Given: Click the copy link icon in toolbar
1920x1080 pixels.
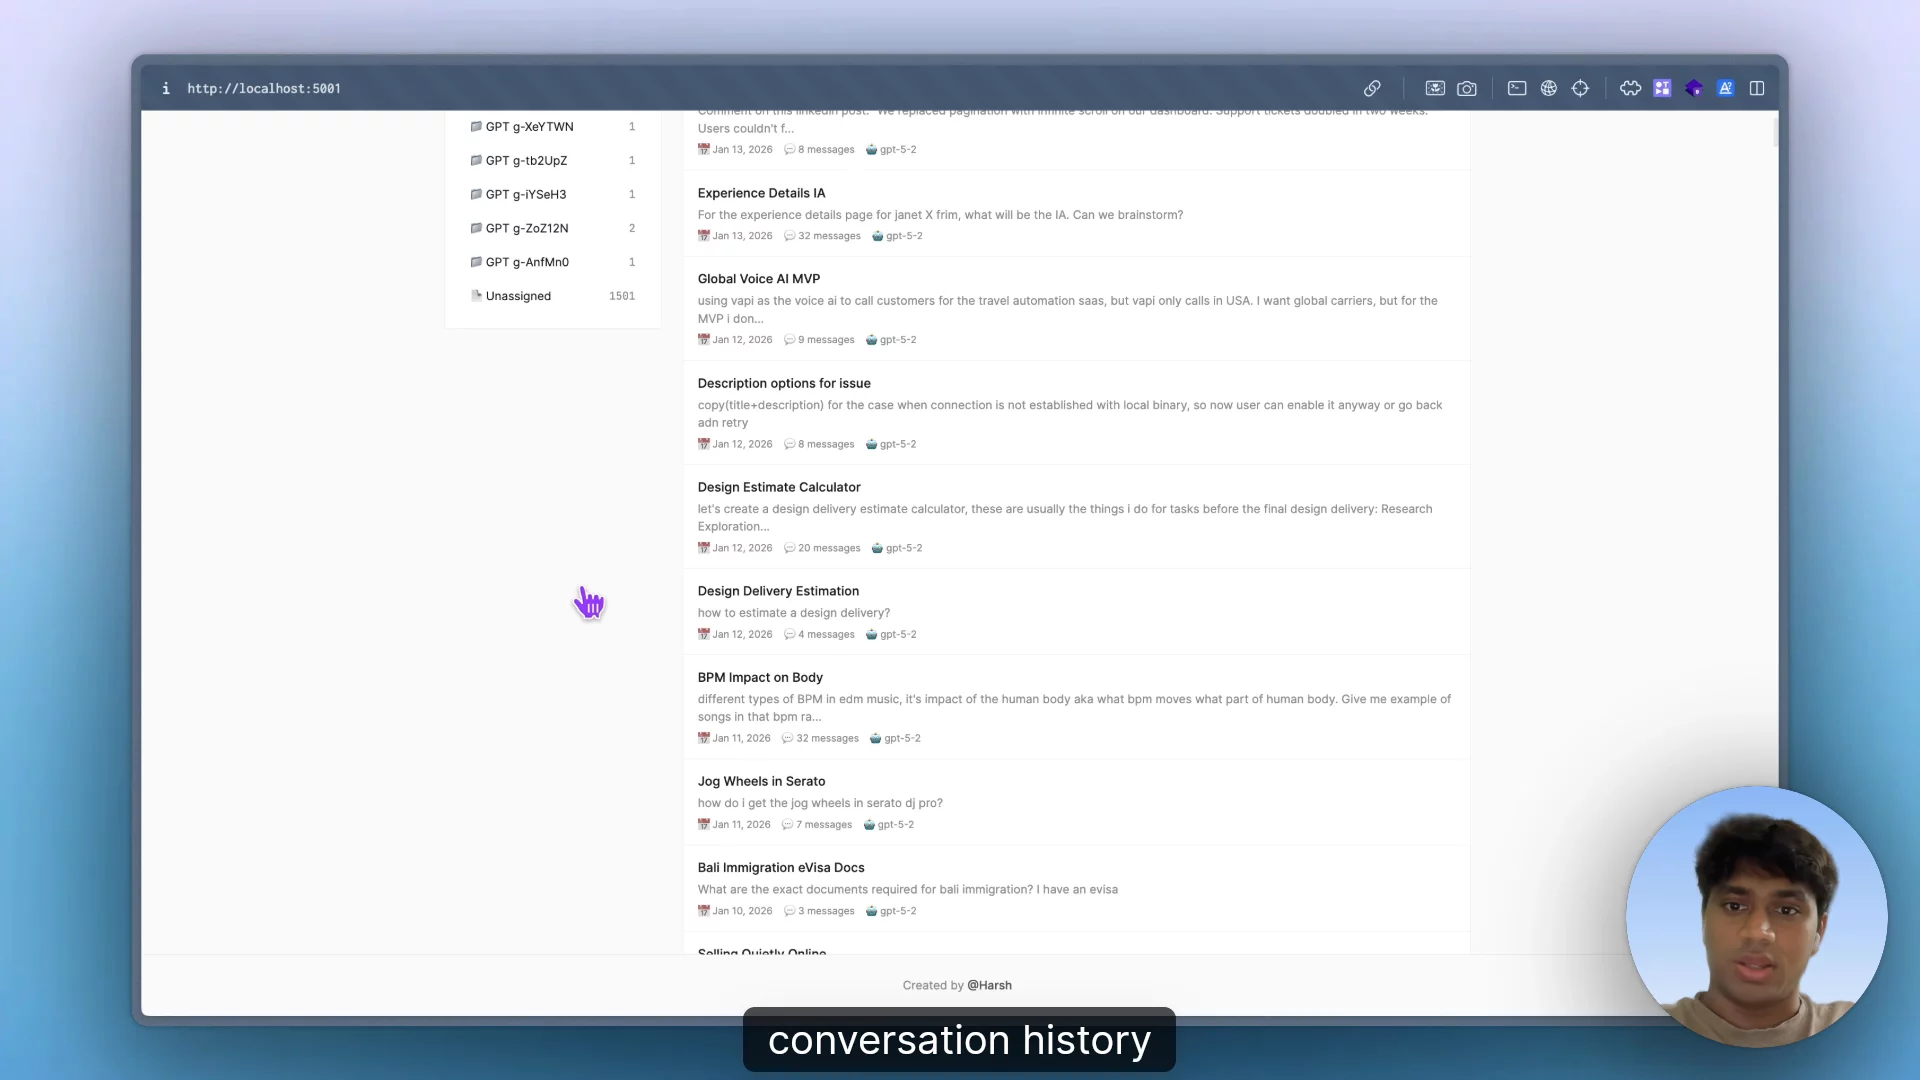Looking at the screenshot, I should pyautogui.click(x=1372, y=88).
